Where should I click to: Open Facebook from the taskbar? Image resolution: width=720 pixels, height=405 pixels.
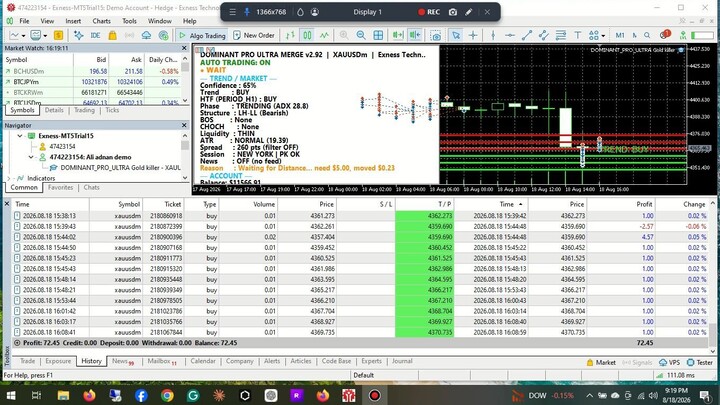pyautogui.click(x=141, y=395)
